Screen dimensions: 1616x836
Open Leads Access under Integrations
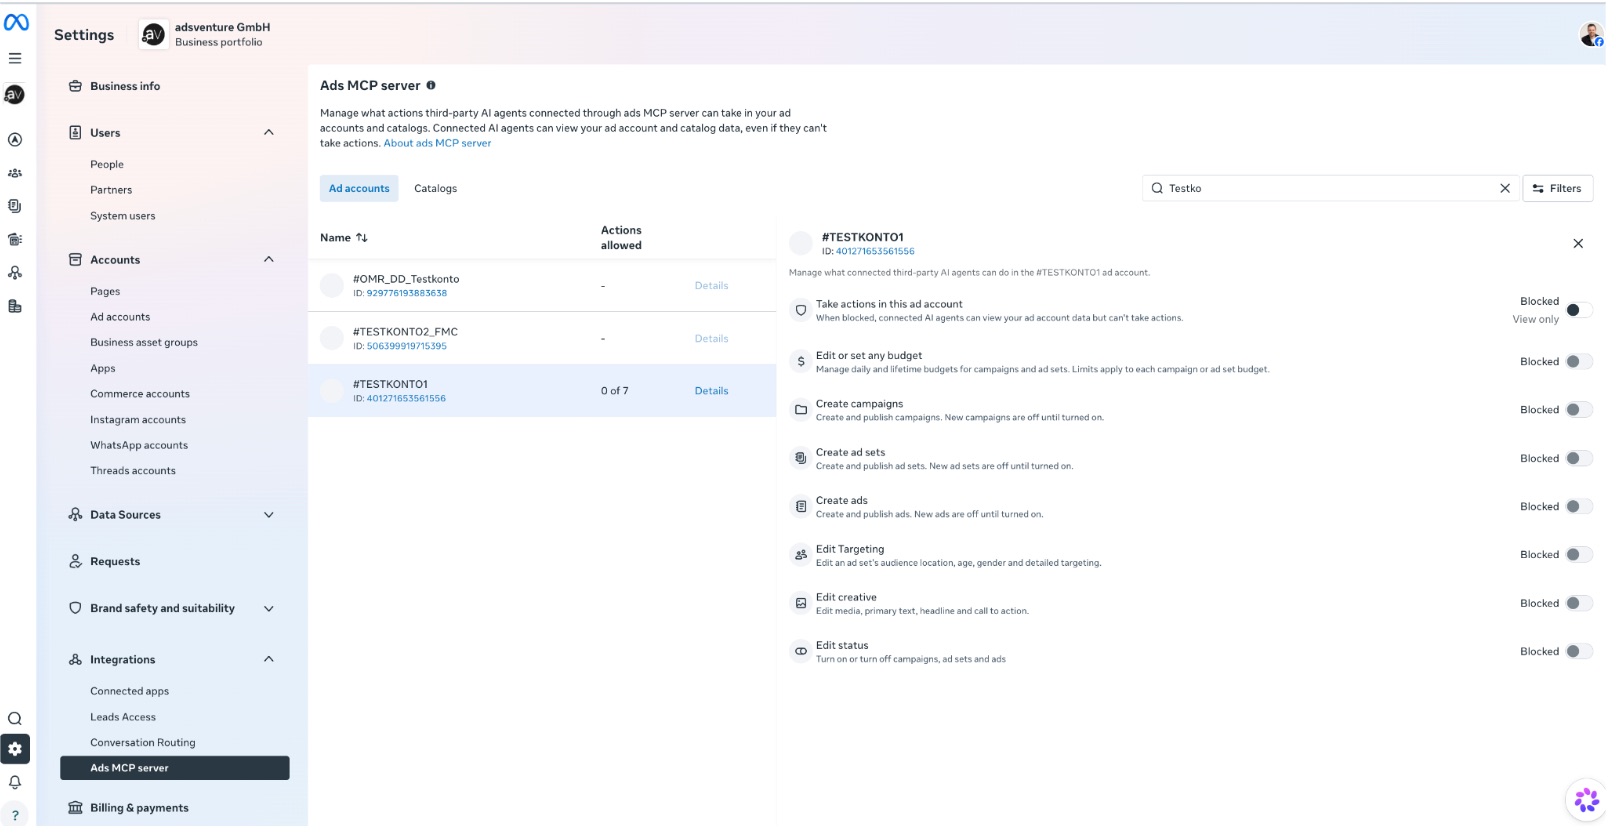click(123, 717)
